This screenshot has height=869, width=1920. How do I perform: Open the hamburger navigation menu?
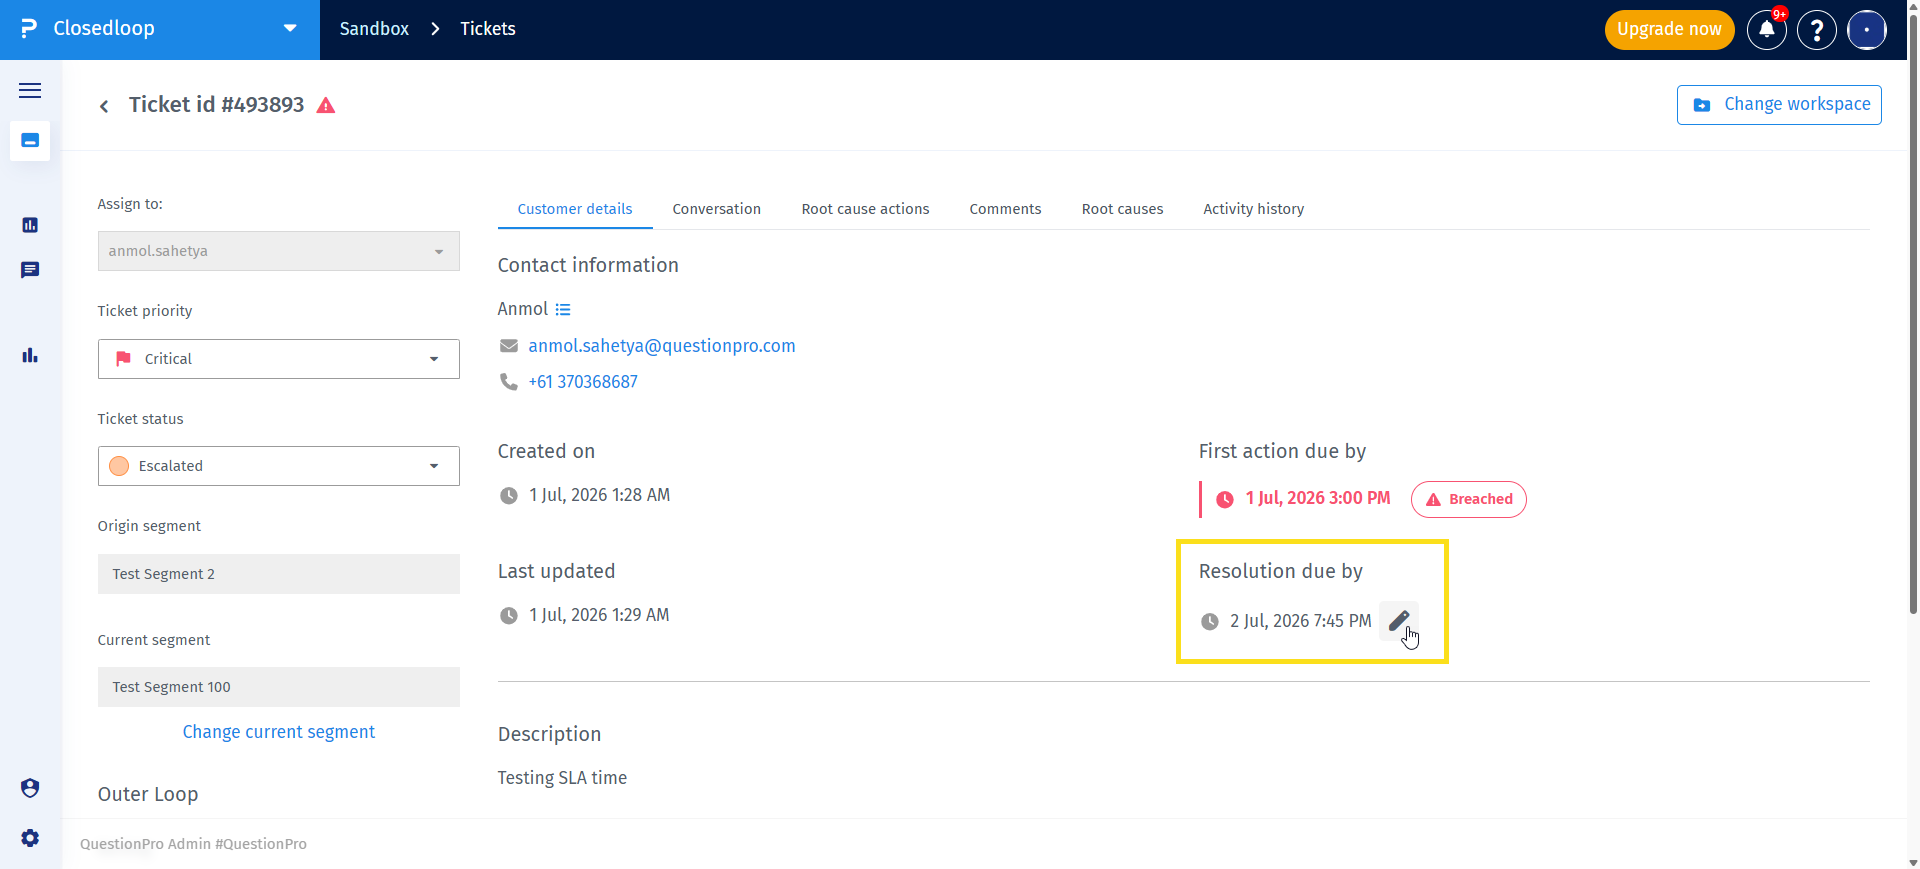[30, 90]
